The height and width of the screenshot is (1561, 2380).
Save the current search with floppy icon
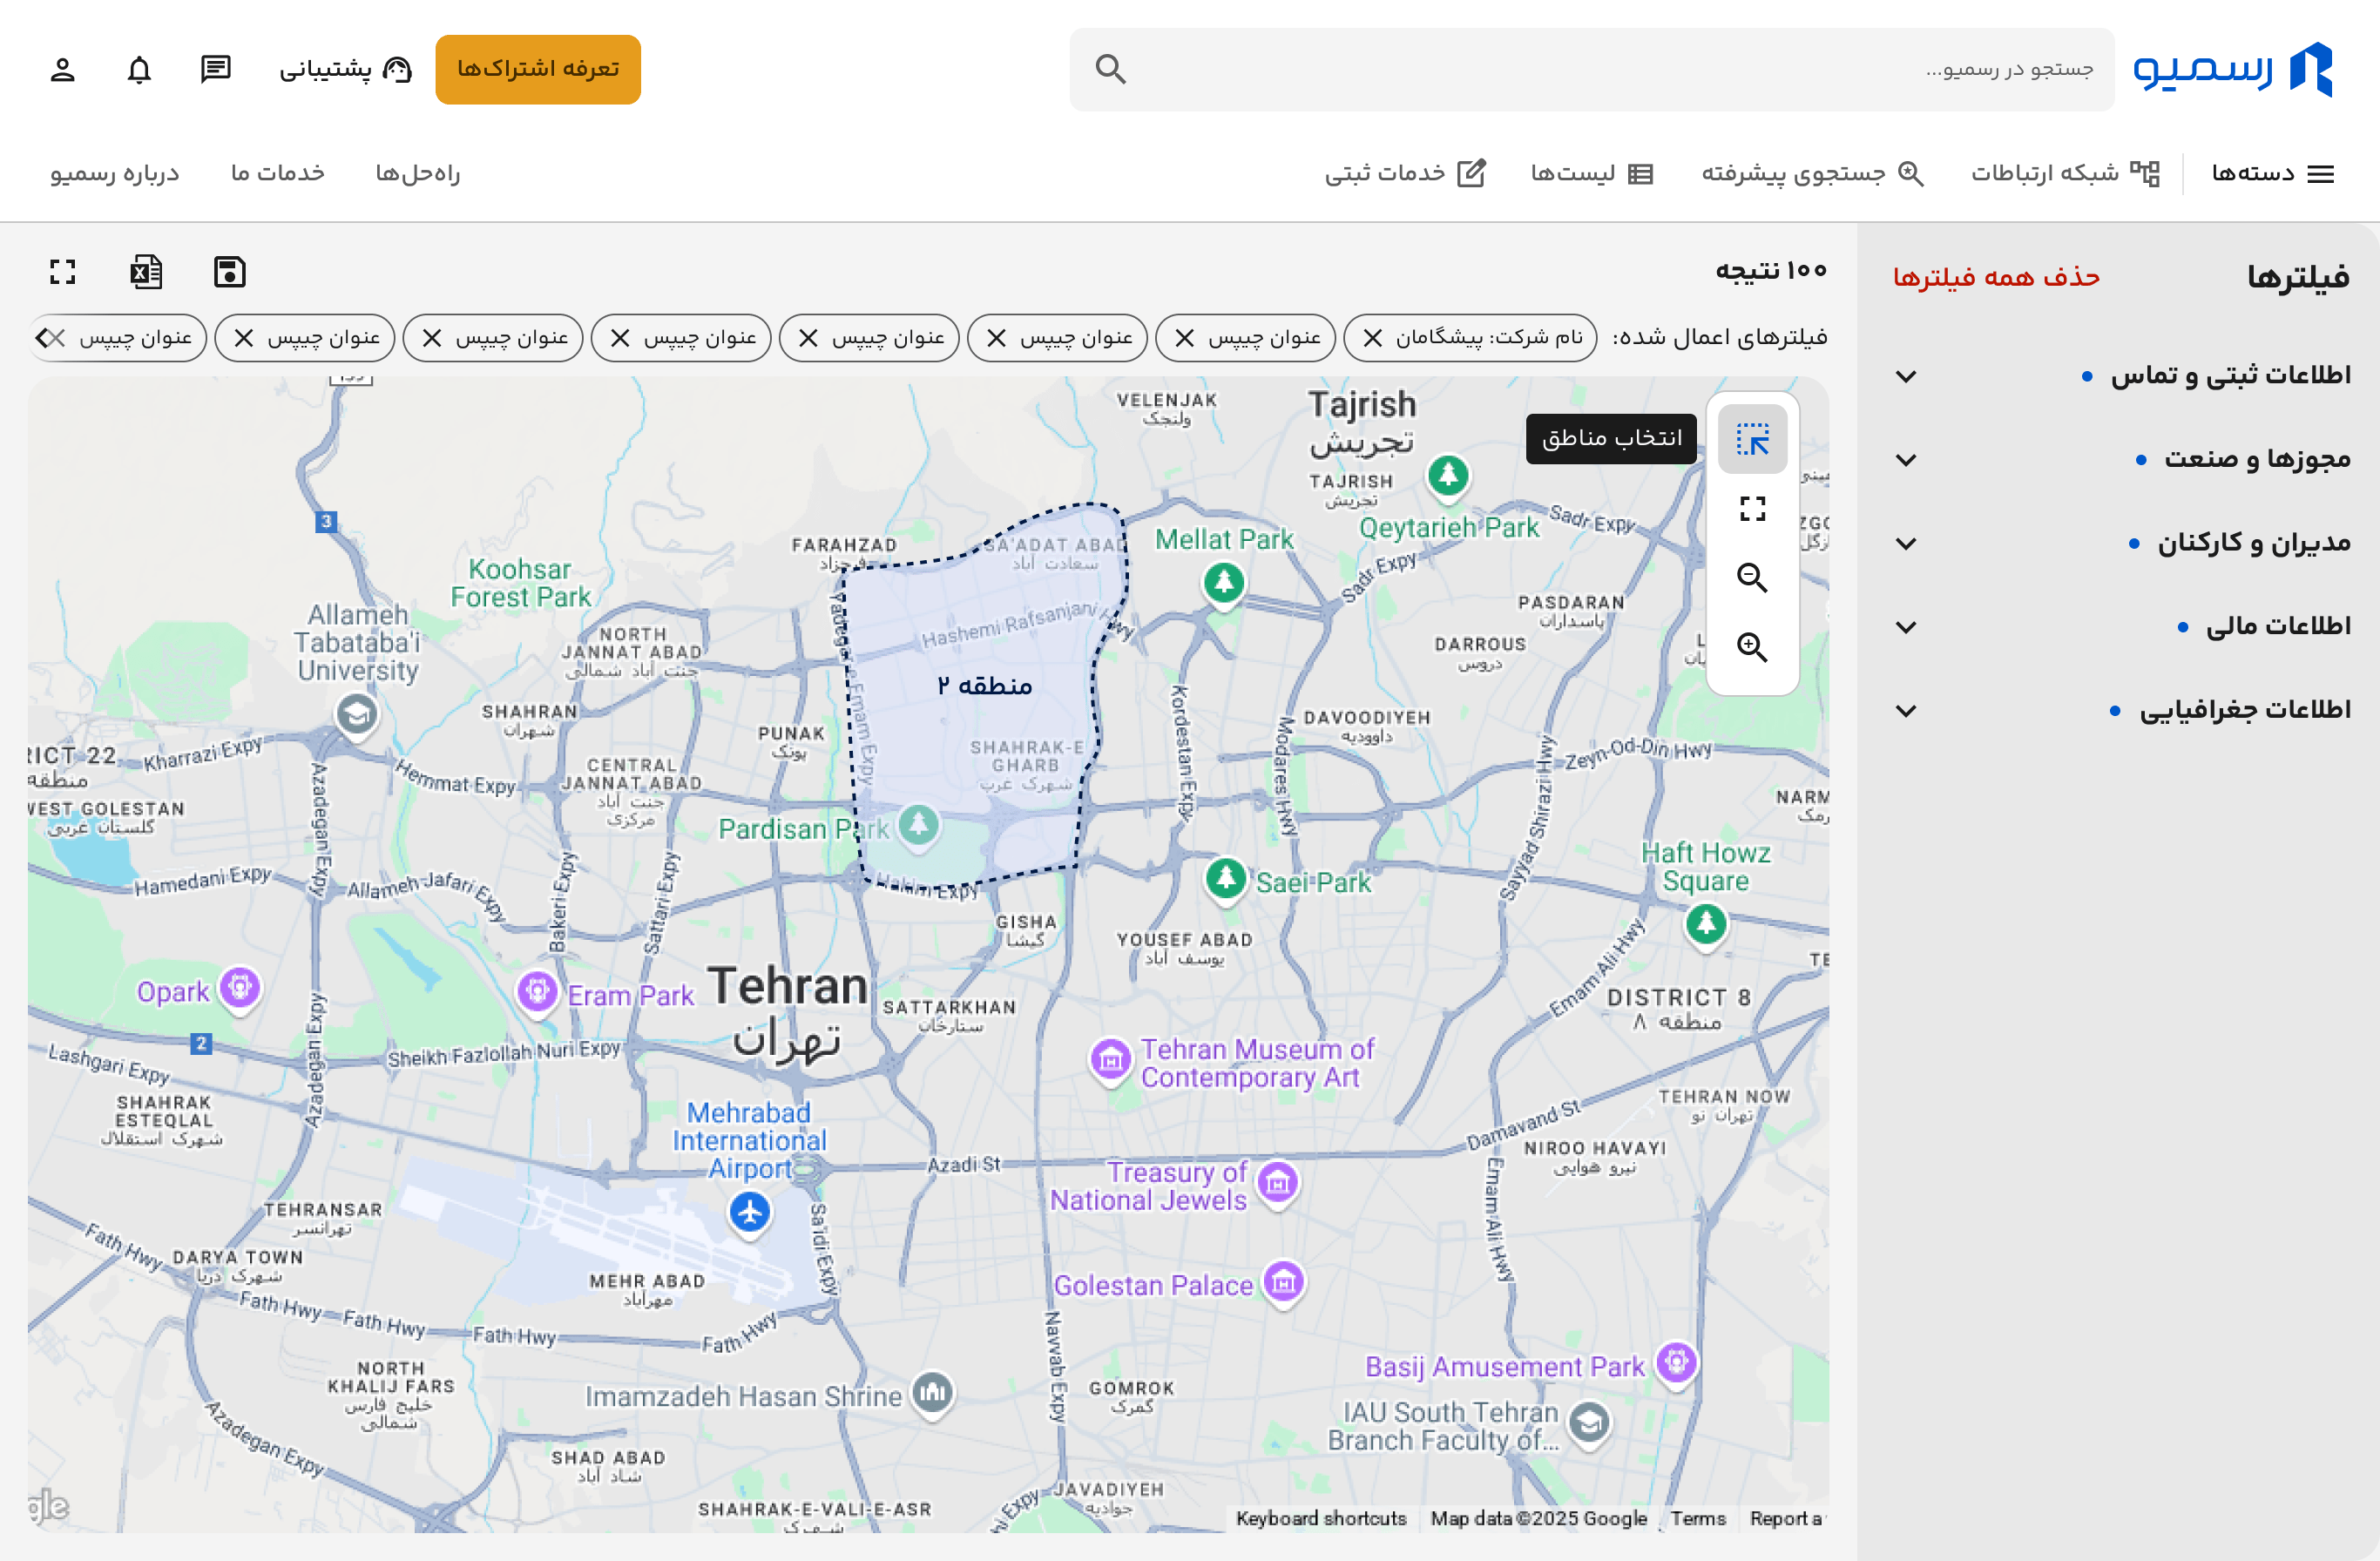[x=230, y=272]
